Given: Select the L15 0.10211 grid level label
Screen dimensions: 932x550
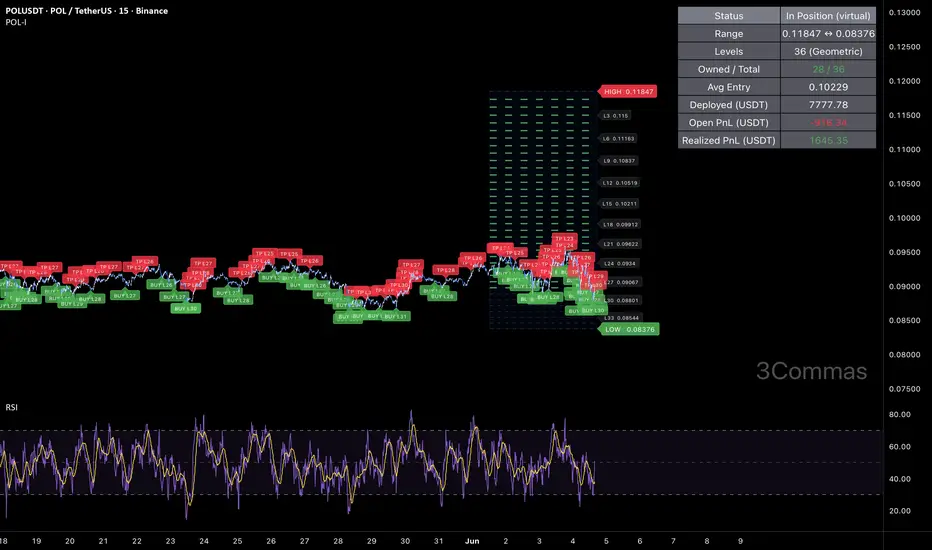Looking at the screenshot, I should coord(619,204).
